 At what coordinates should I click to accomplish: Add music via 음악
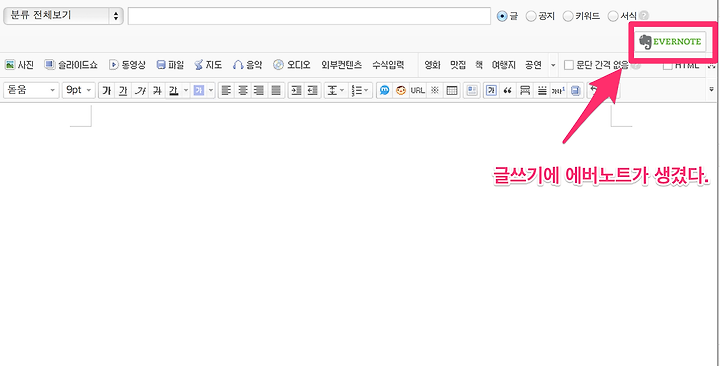pyautogui.click(x=247, y=65)
